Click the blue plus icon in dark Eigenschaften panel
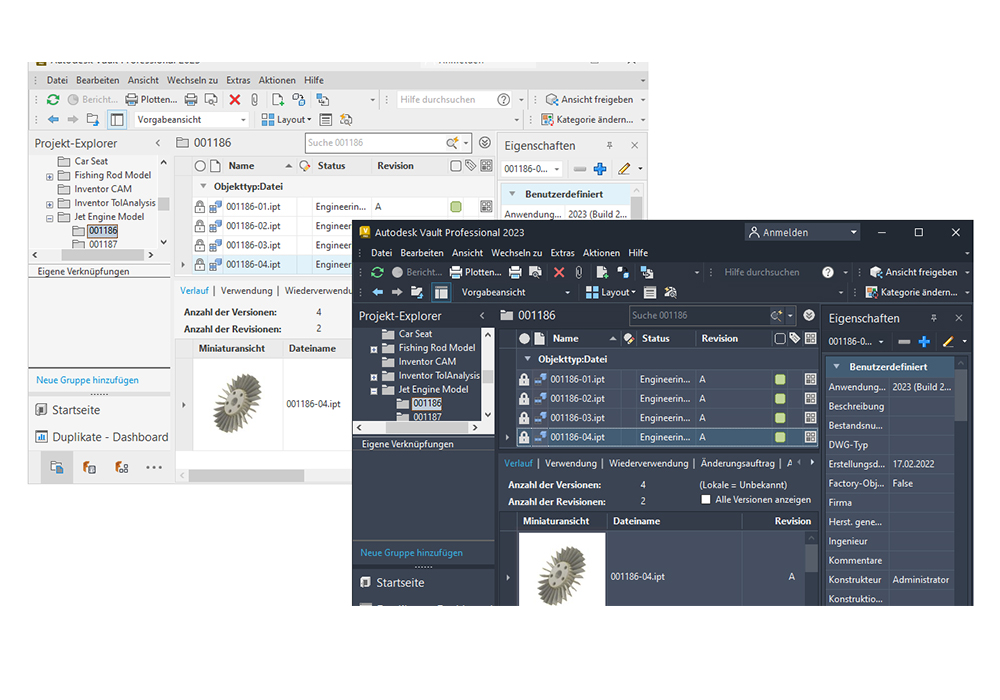The height and width of the screenshot is (700, 1000). coord(924,342)
